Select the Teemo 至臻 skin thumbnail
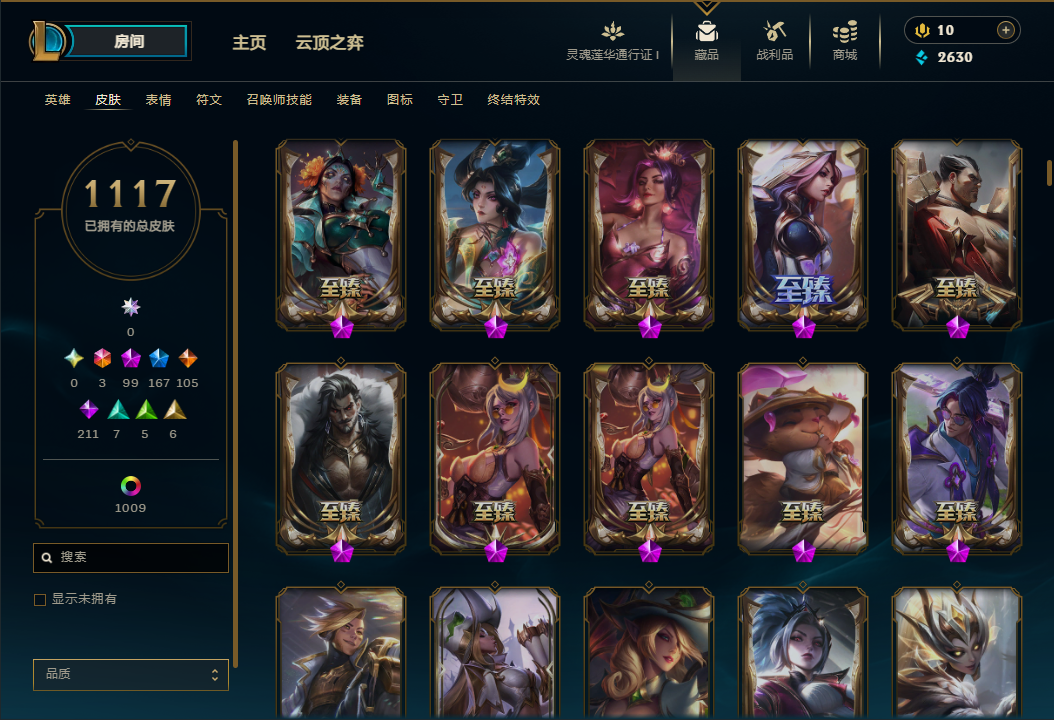1054x720 pixels. coord(803,459)
